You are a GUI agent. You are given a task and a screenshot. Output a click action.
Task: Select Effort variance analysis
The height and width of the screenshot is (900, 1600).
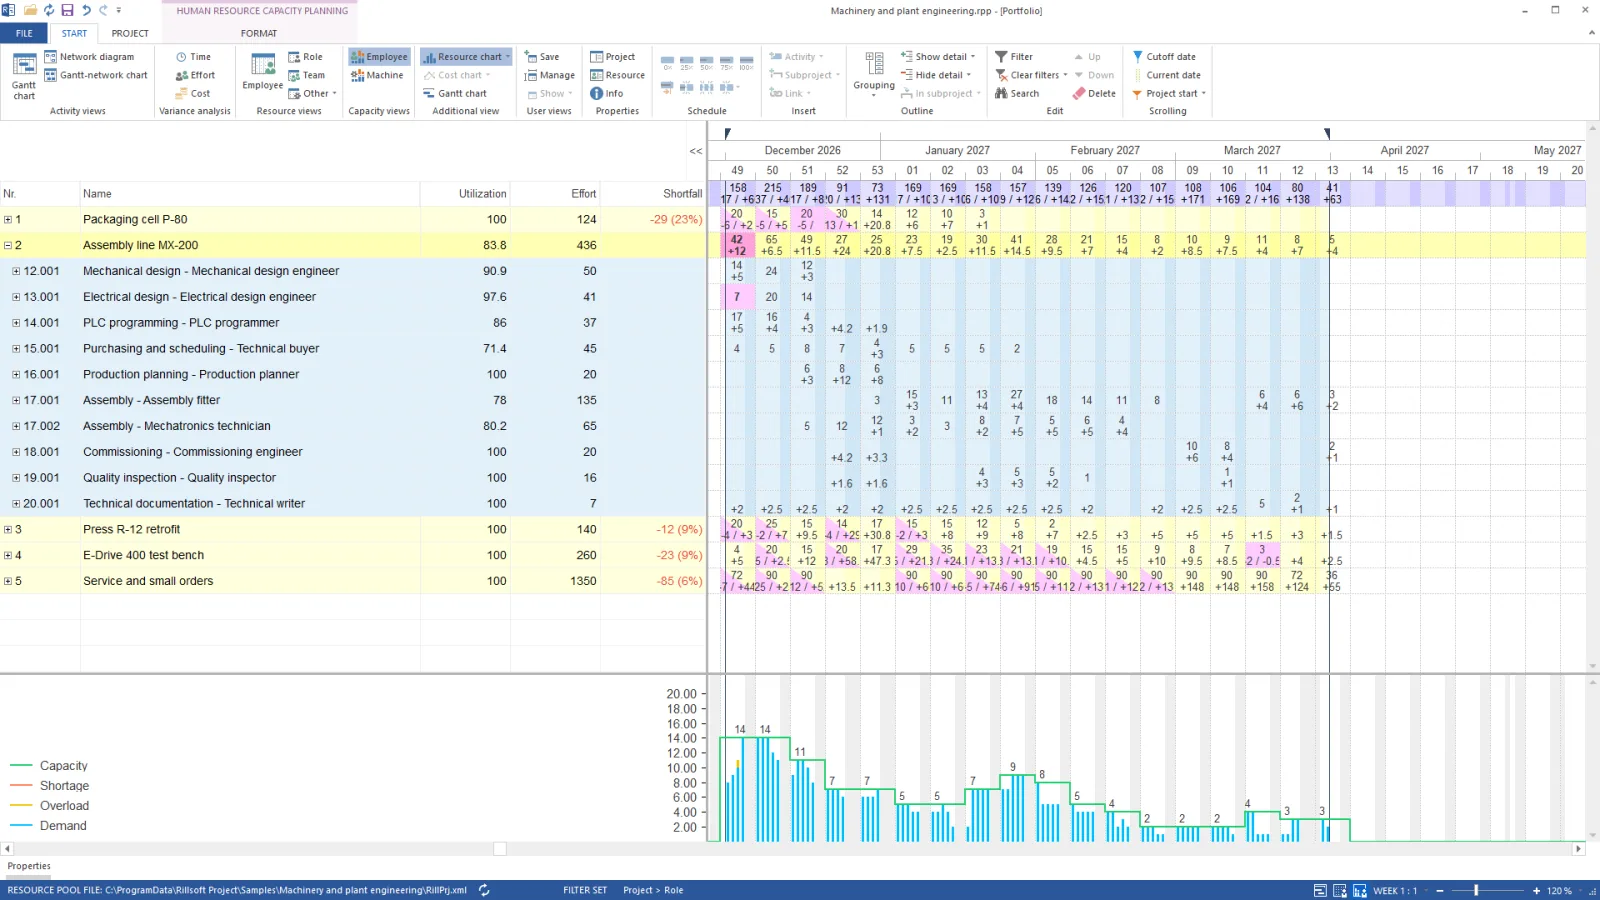click(x=195, y=75)
